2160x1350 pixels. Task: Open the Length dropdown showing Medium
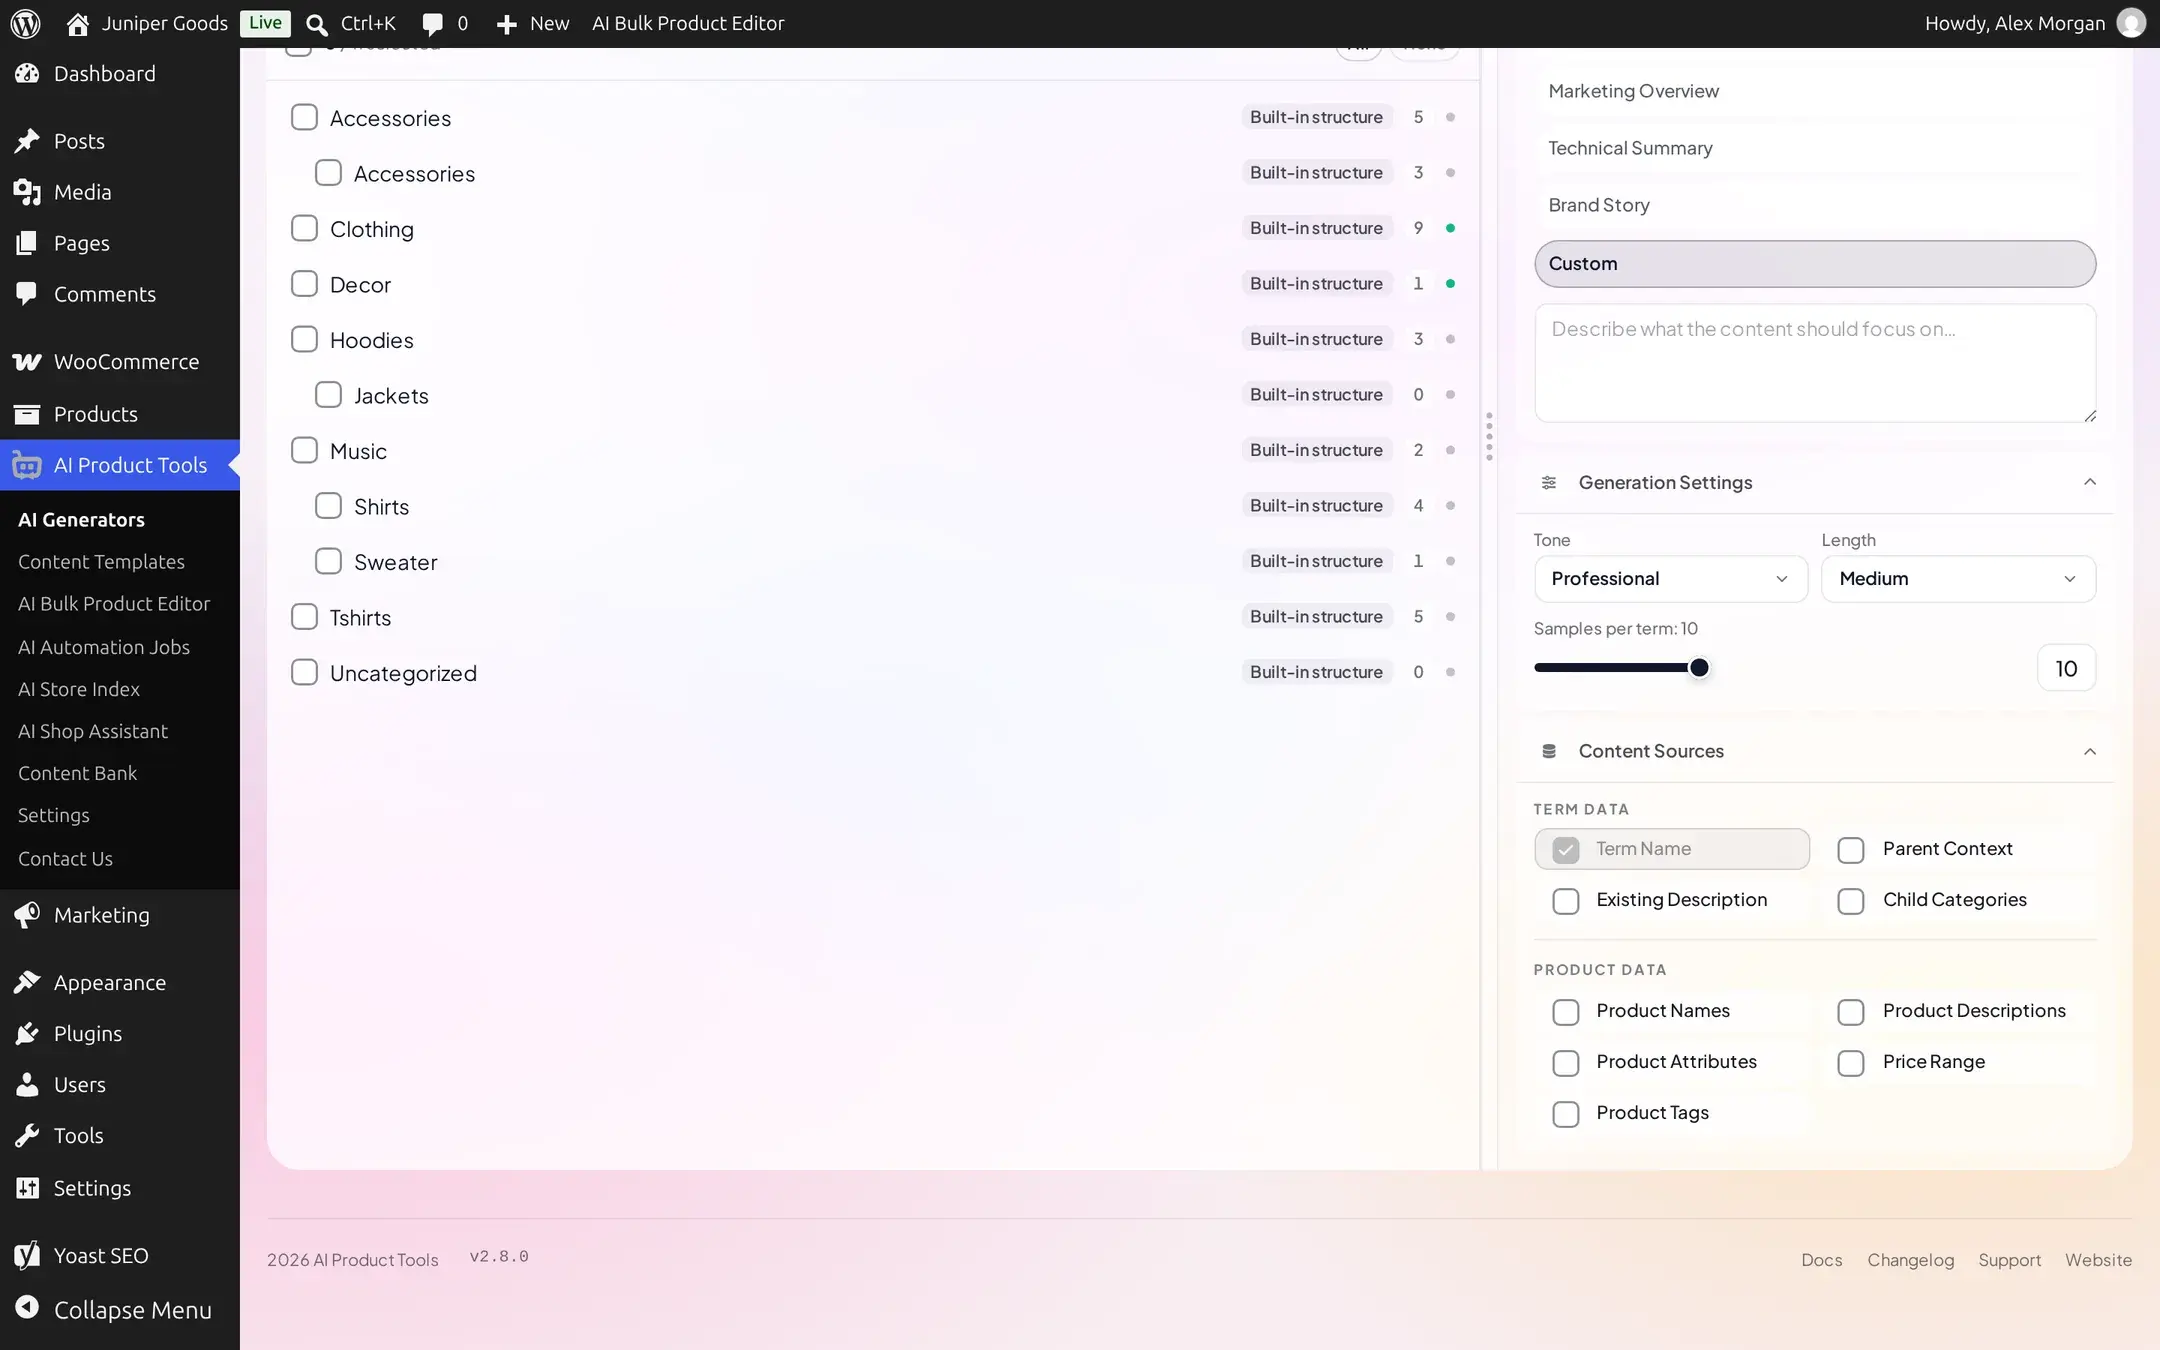[x=1958, y=579]
